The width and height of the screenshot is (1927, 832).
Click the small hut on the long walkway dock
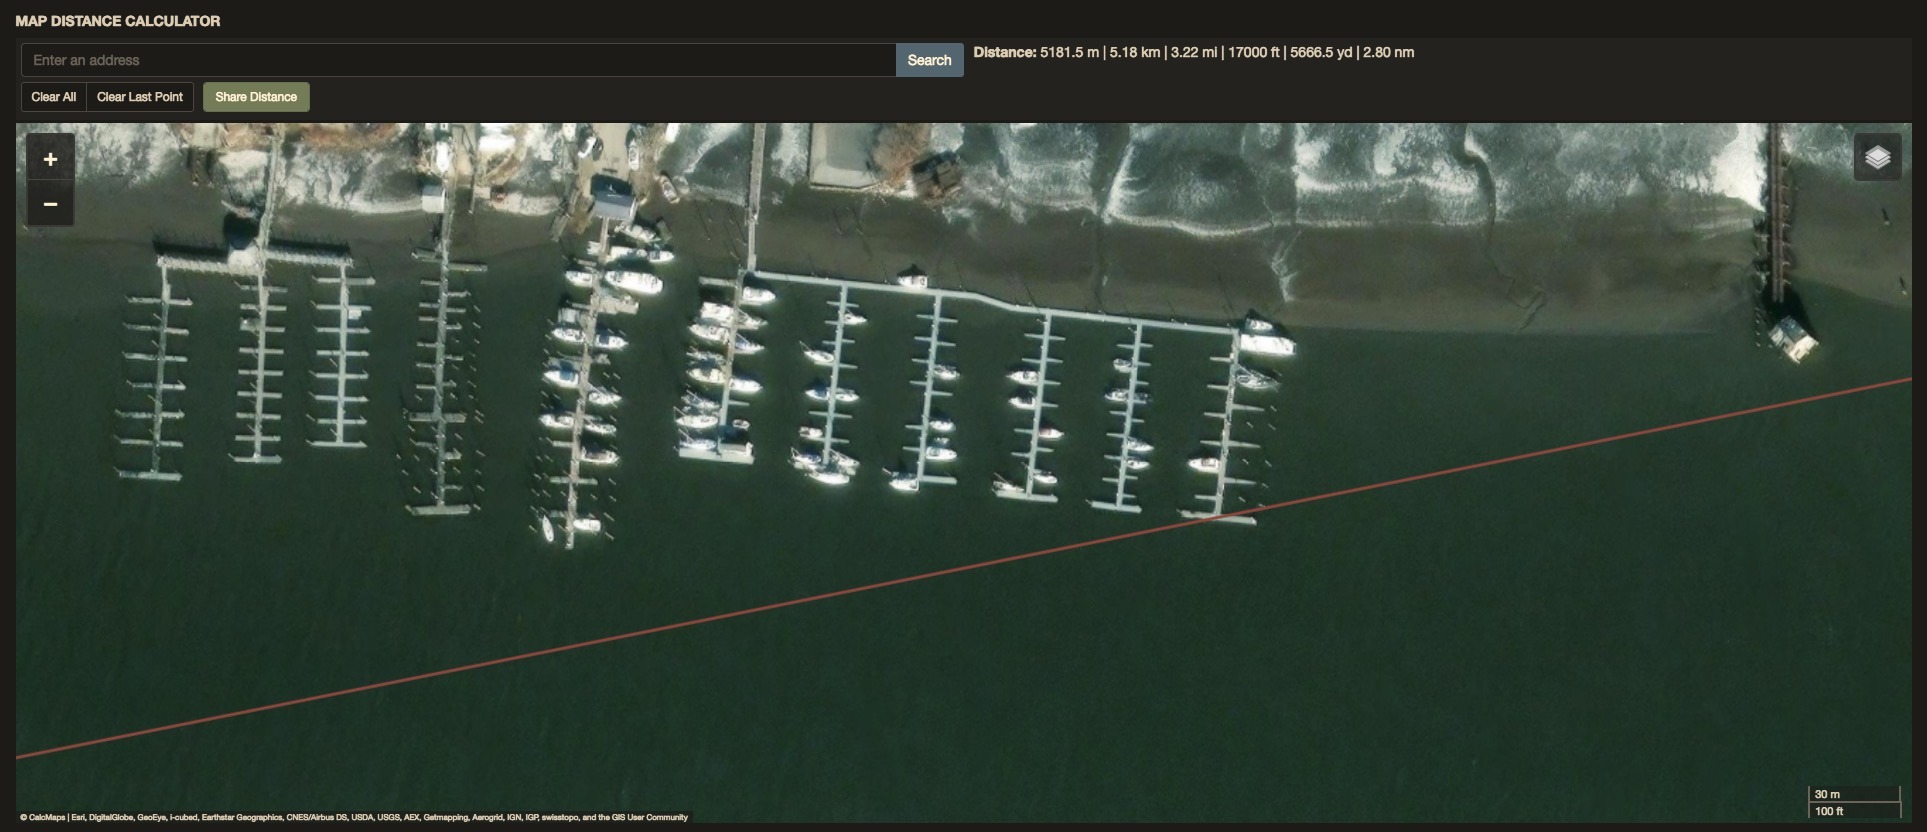(911, 277)
